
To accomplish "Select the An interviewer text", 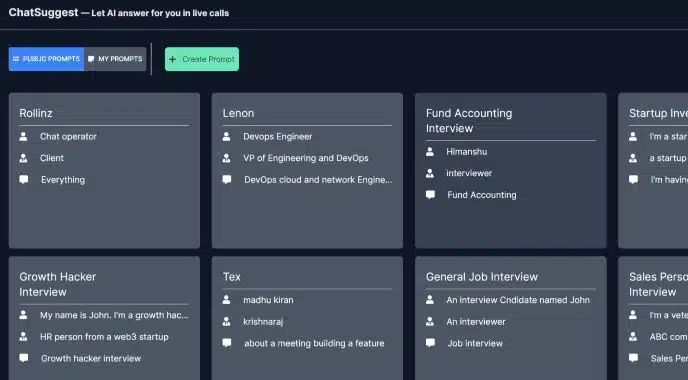I will (476, 322).
